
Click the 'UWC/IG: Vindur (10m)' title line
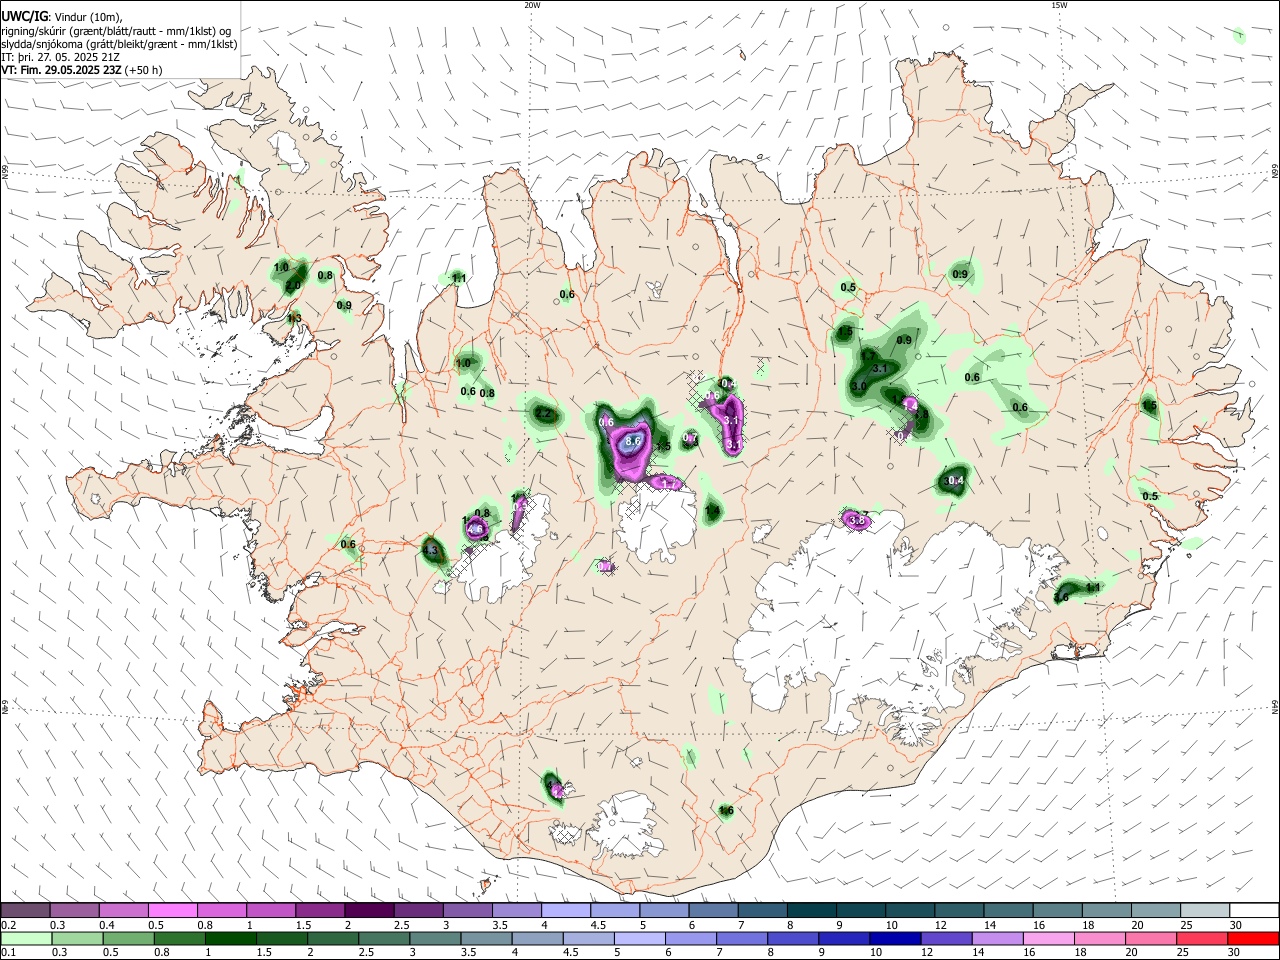62,17
